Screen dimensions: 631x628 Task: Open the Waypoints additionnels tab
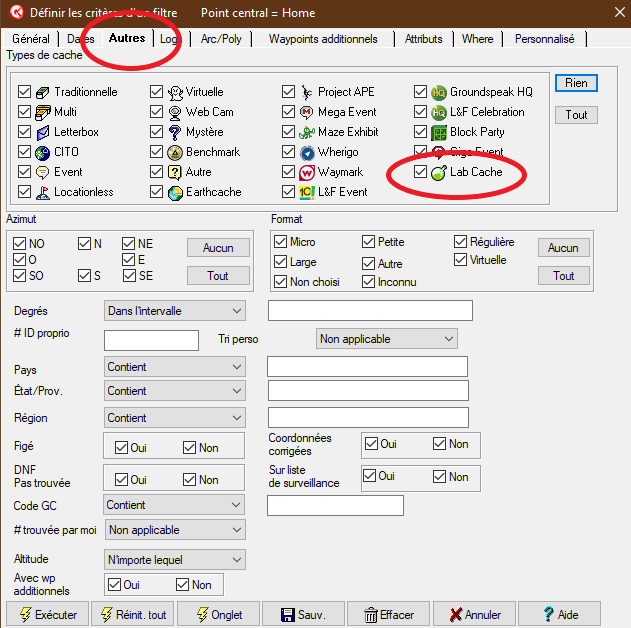[x=322, y=39]
